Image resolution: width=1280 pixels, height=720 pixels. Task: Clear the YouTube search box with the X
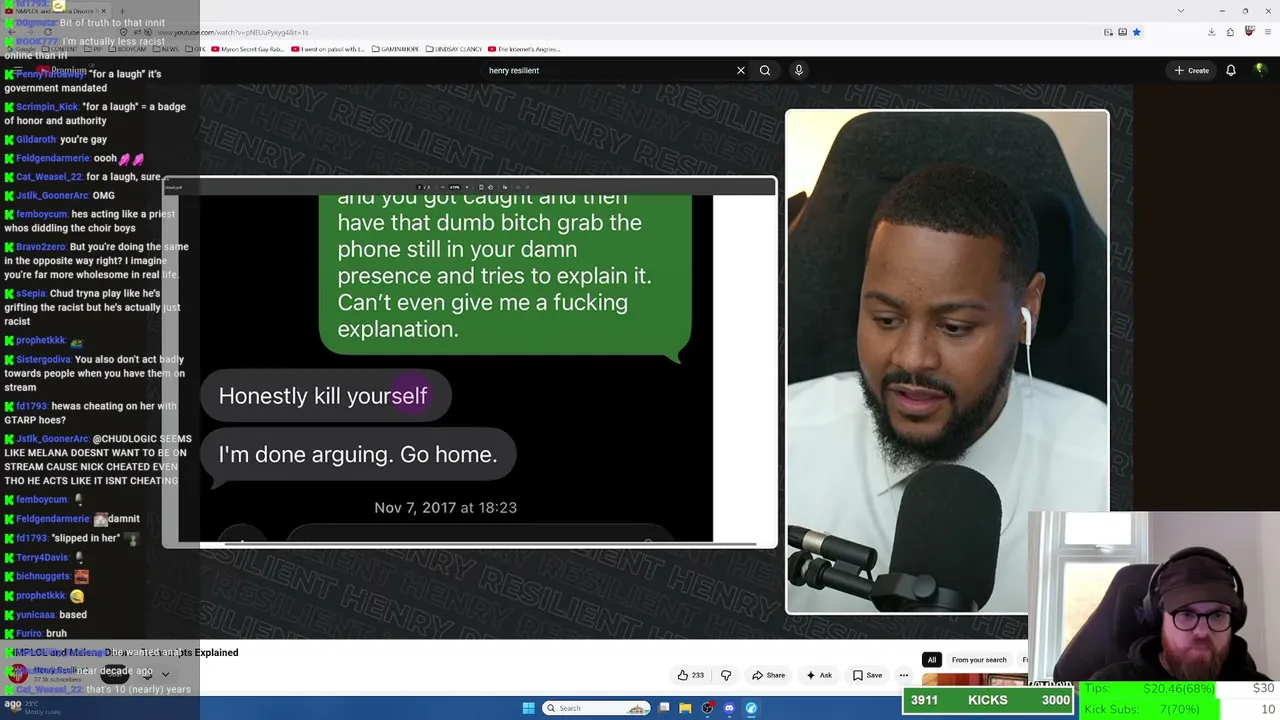740,70
